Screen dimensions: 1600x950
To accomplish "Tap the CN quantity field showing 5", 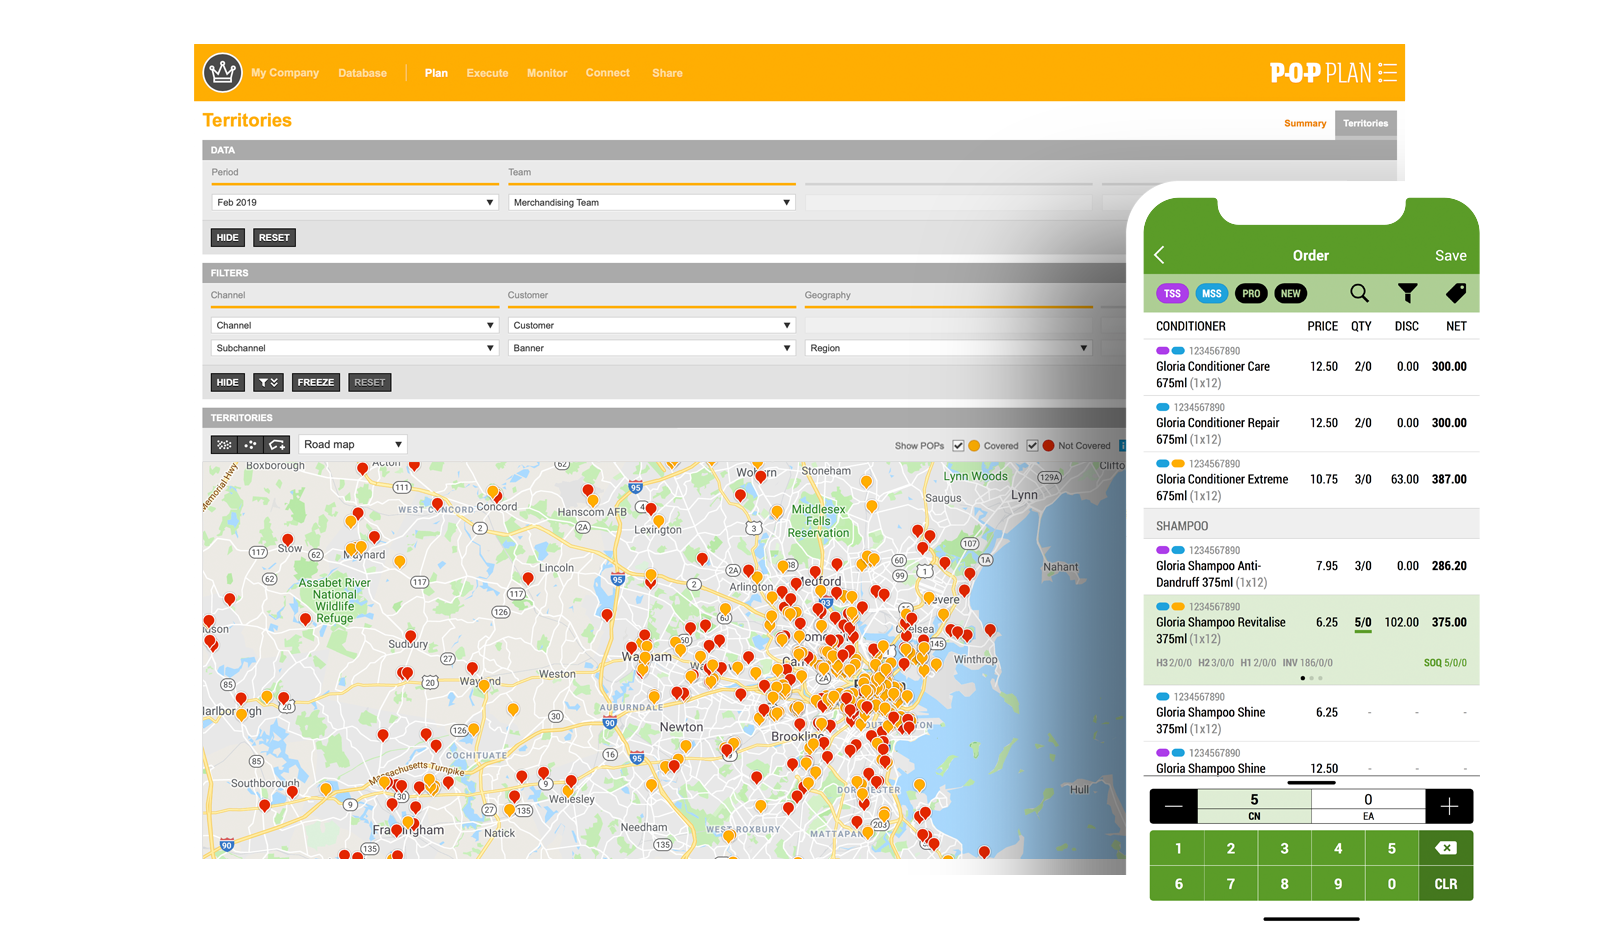I will 1254,806.
